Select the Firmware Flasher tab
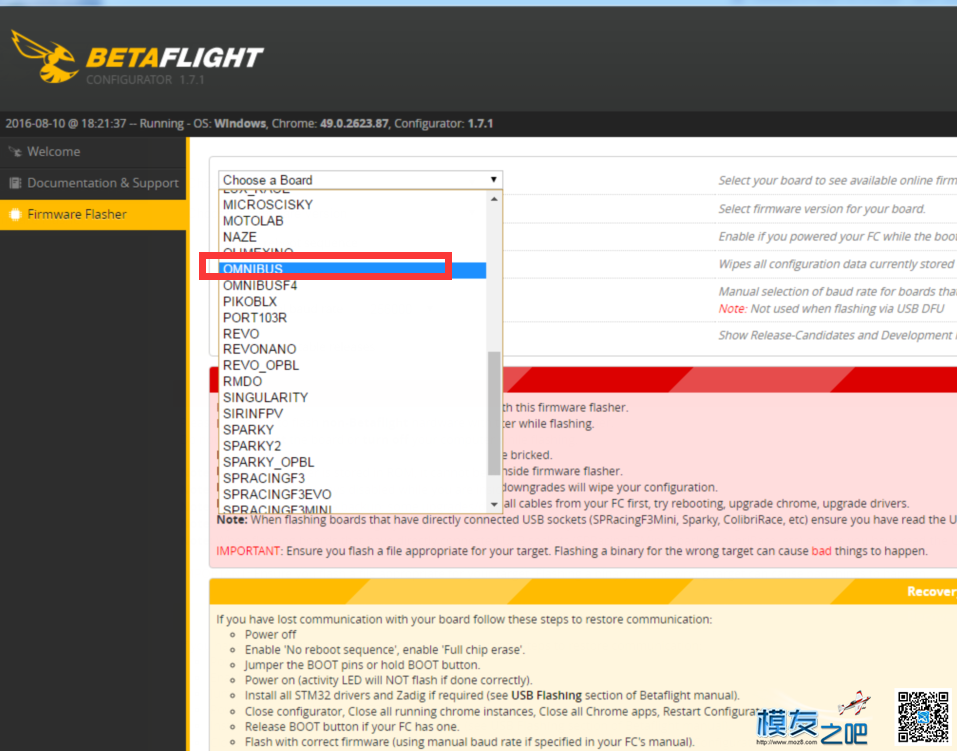 [x=93, y=214]
